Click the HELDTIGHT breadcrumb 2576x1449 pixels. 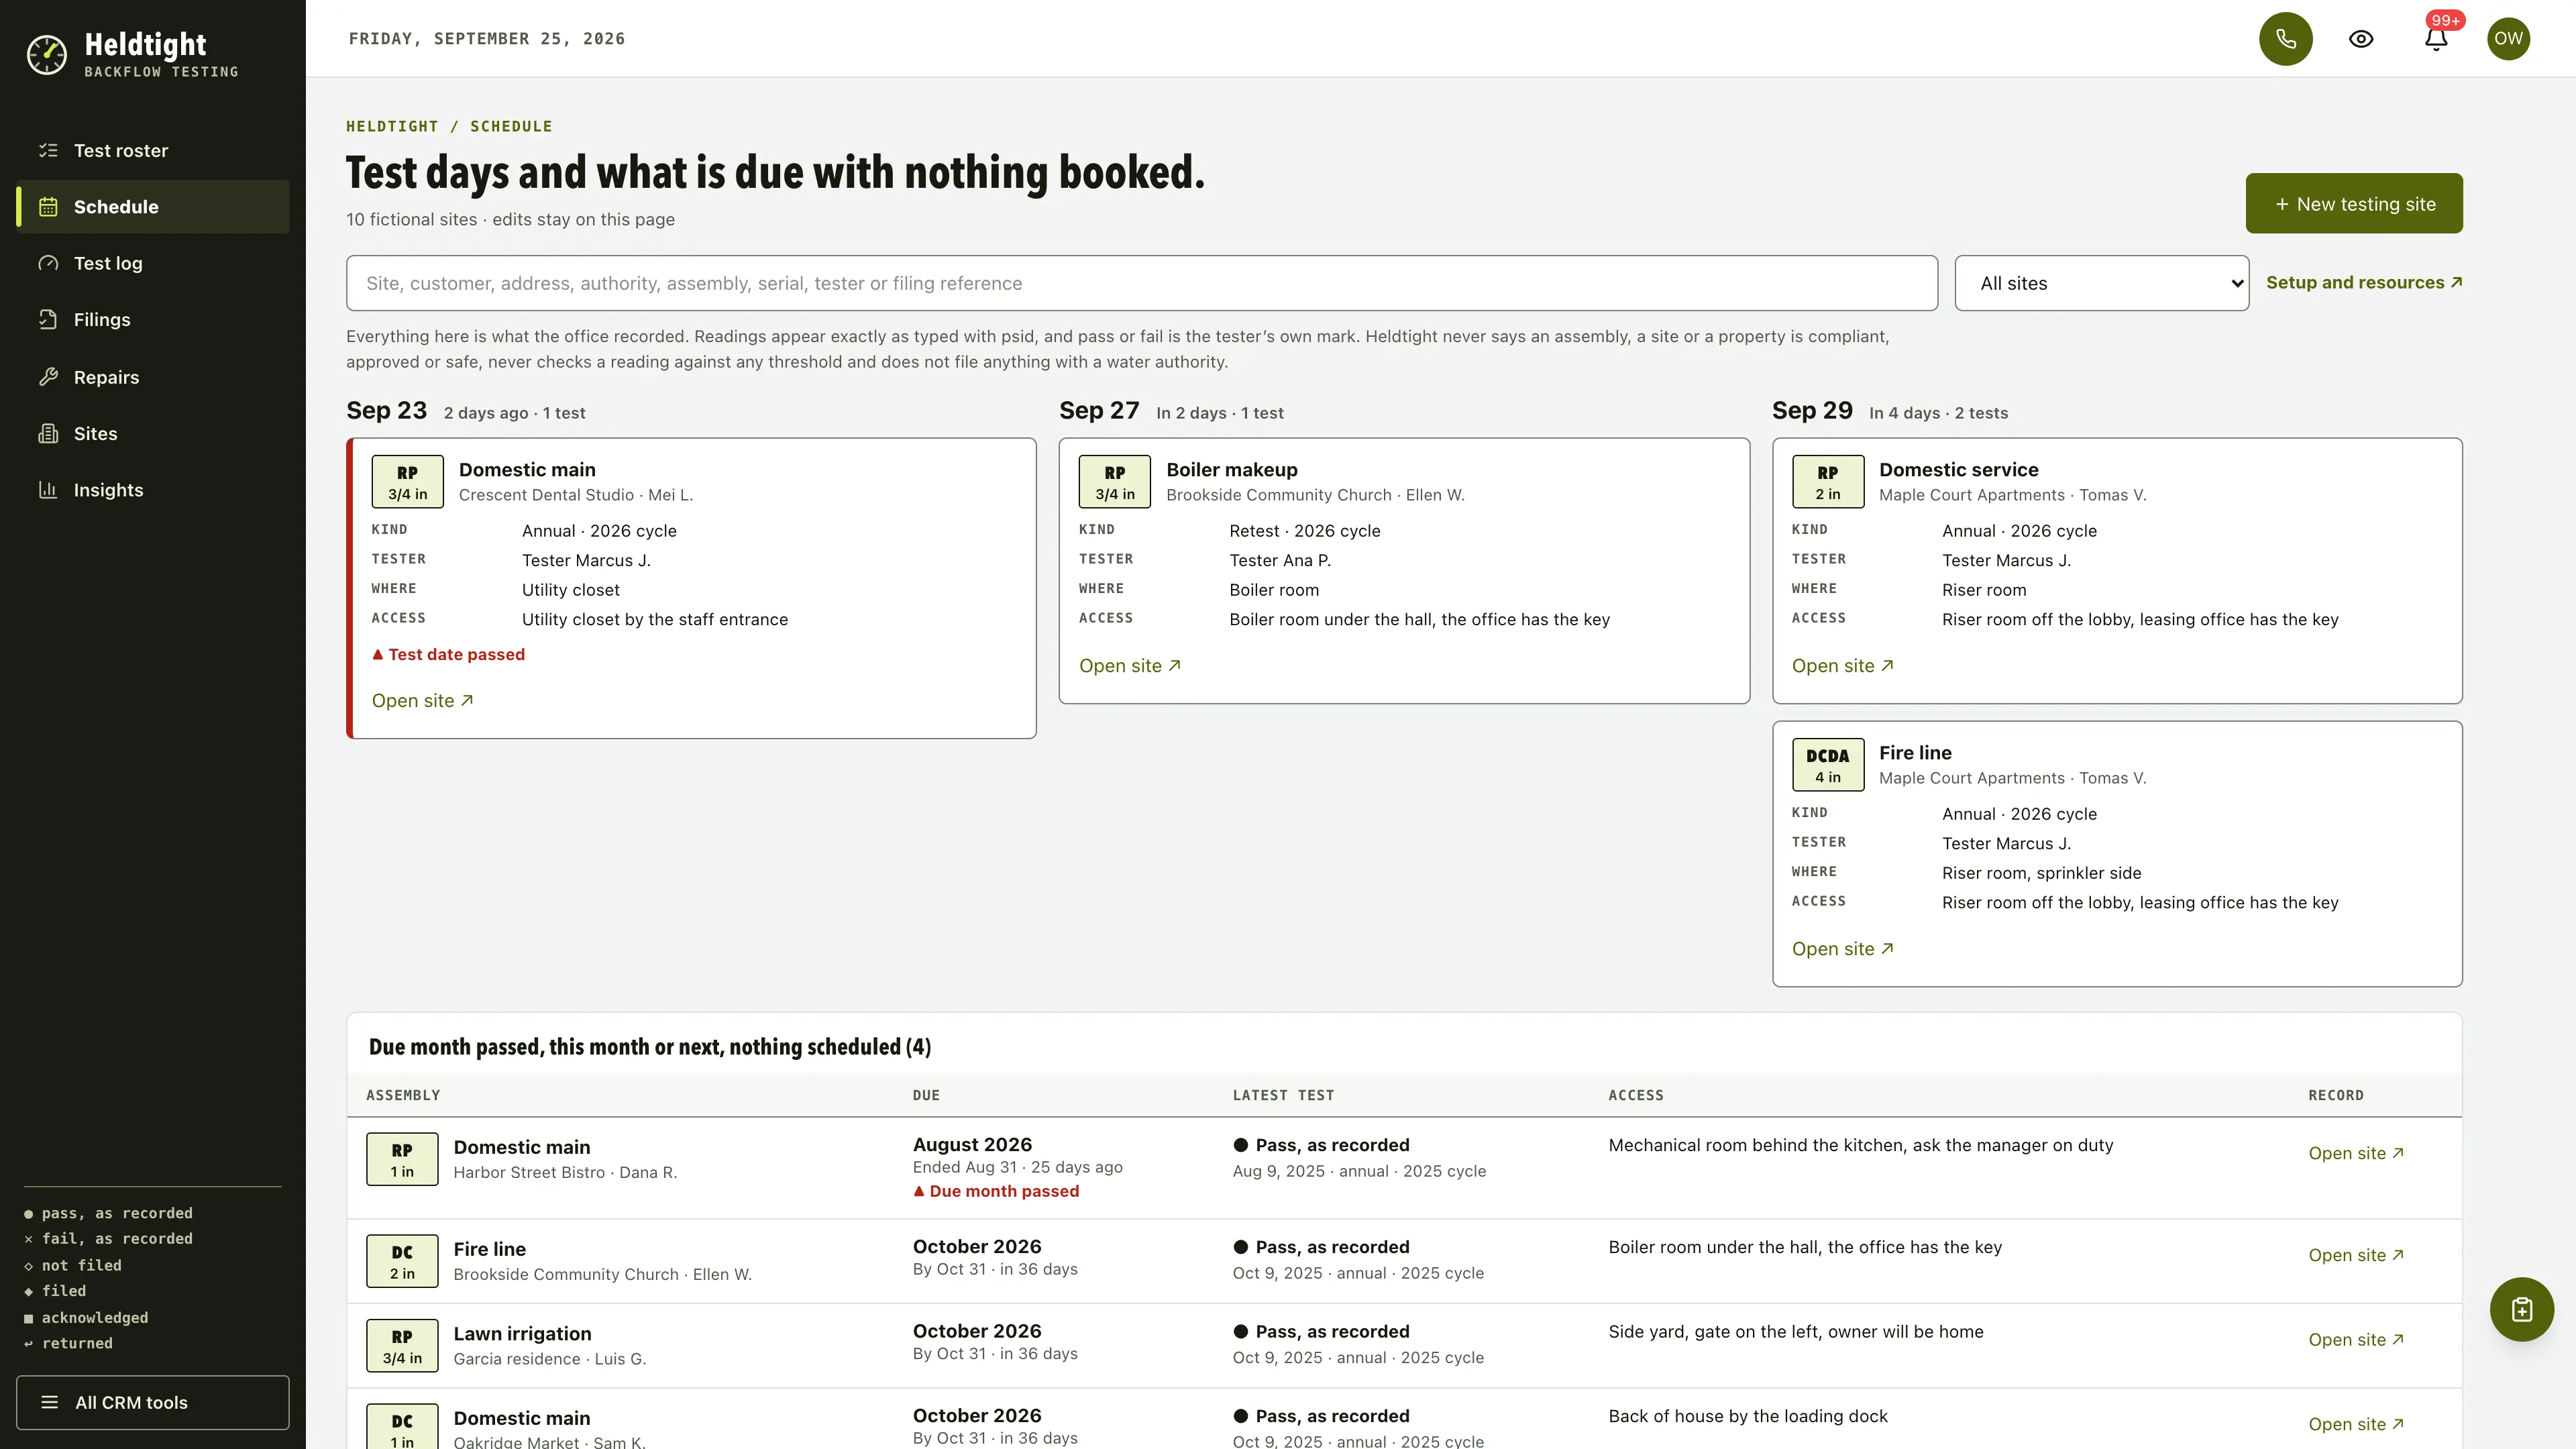391,126
